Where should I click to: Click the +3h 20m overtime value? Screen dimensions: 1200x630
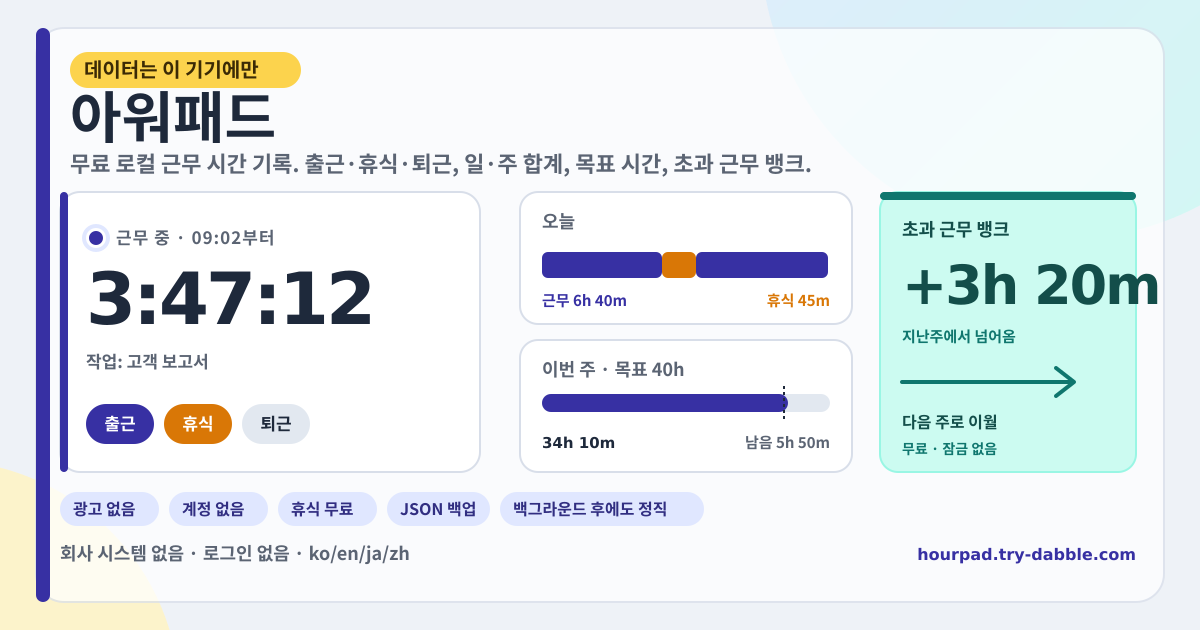1032,287
